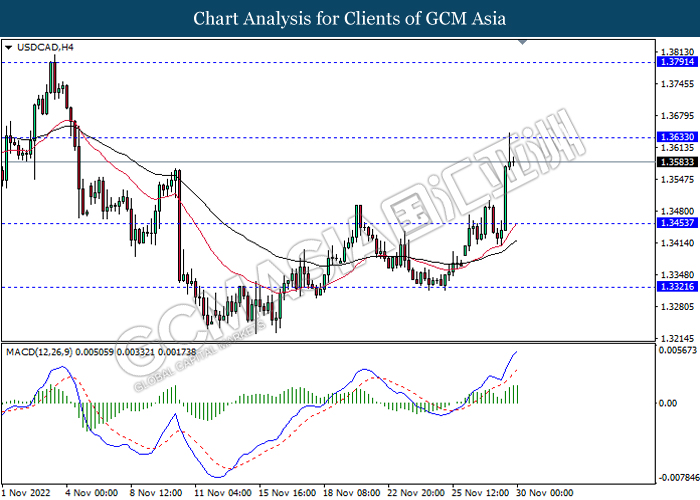700x500 pixels.
Task: Click the 1.38130 price axis value
Action: (678, 52)
